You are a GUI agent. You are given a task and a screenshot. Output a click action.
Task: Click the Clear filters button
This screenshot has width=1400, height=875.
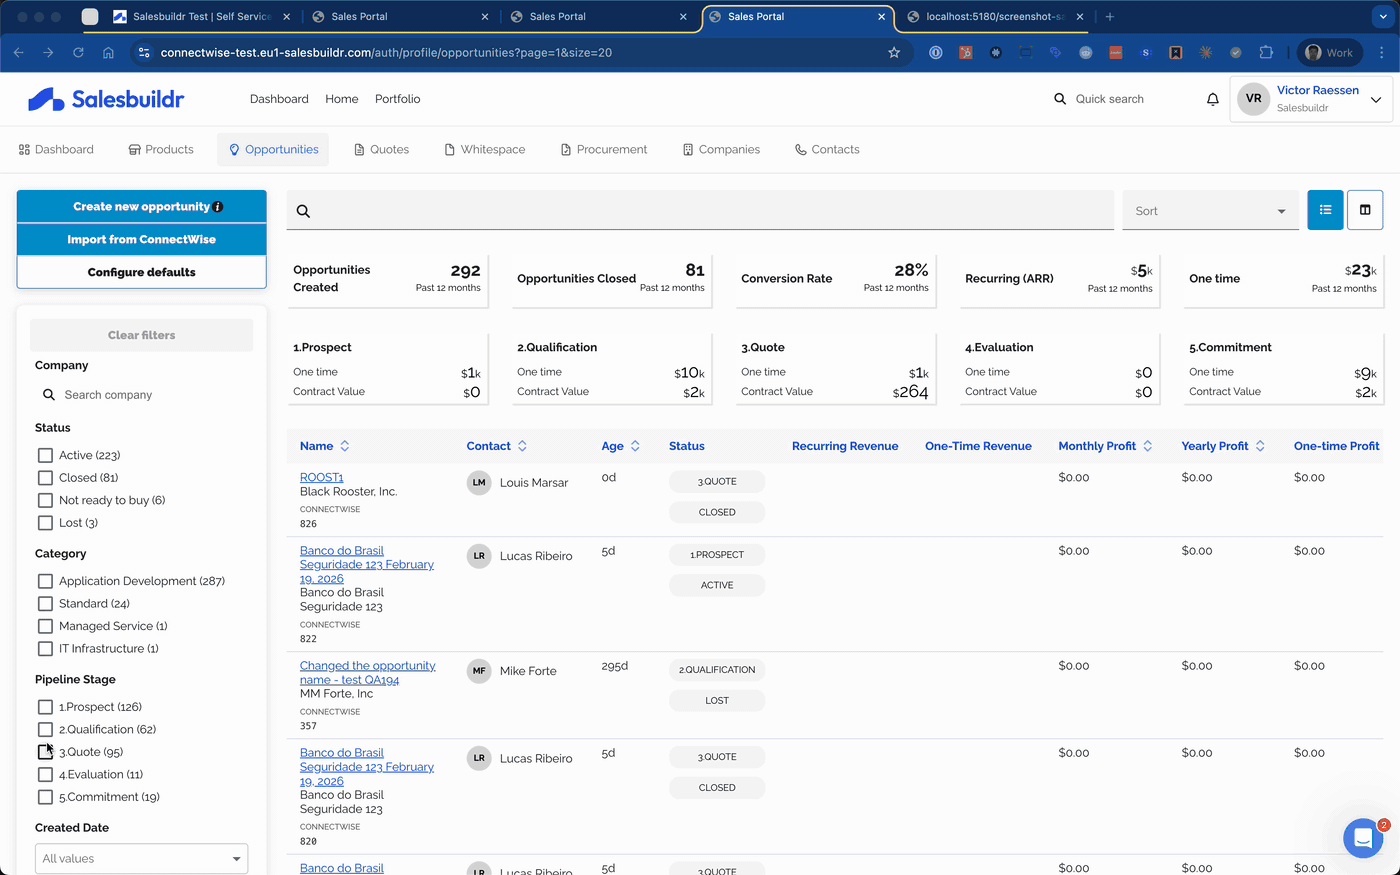142,335
